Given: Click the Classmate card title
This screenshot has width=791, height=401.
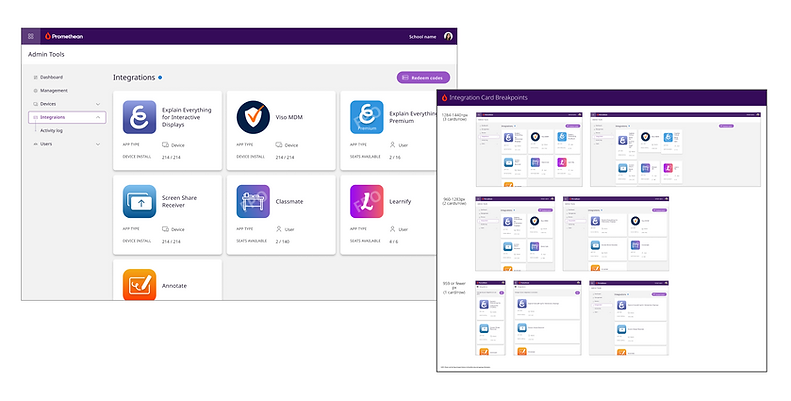Looking at the screenshot, I should click(289, 201).
